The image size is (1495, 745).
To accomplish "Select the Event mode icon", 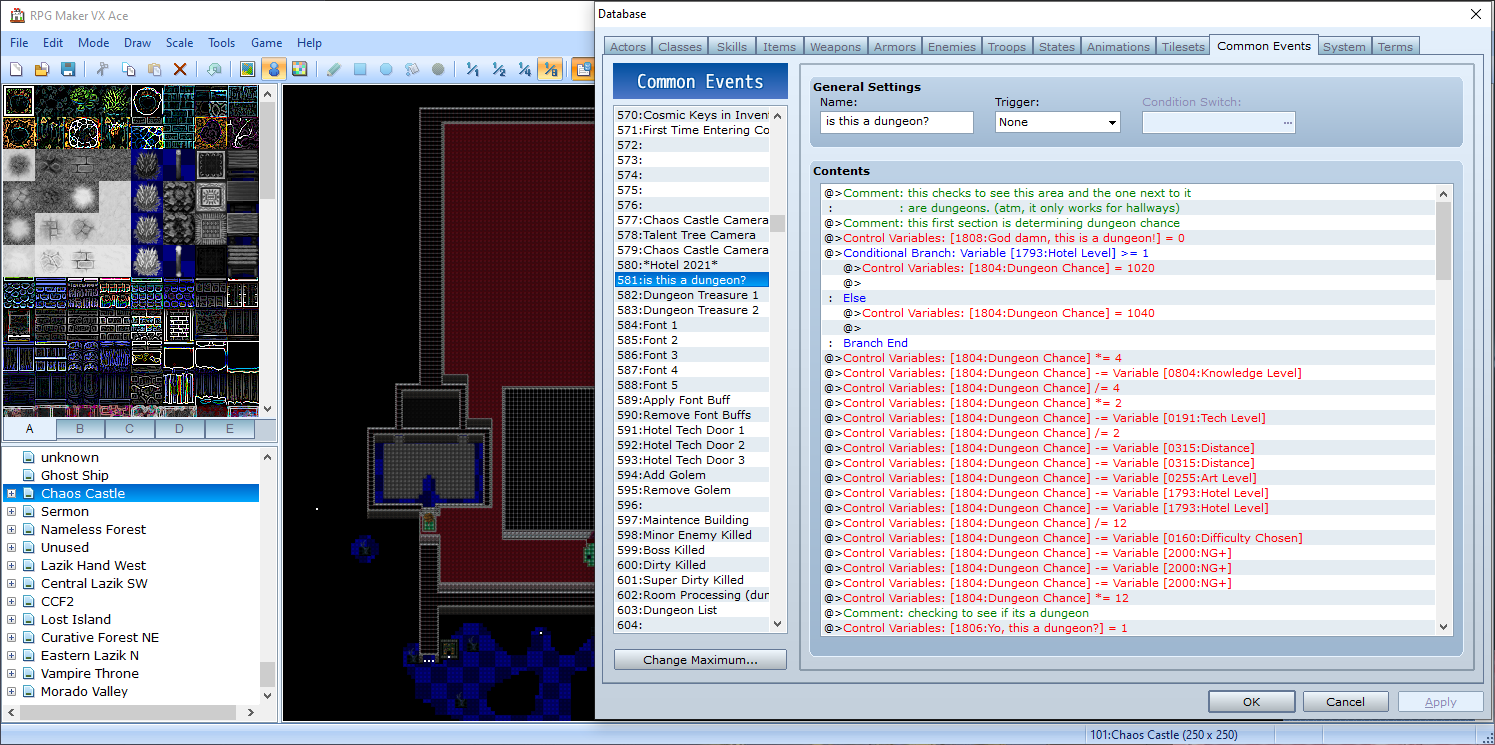I will tap(273, 69).
